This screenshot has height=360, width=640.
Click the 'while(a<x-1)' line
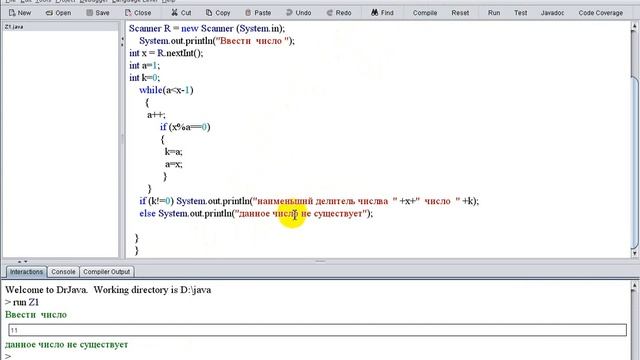166,90
